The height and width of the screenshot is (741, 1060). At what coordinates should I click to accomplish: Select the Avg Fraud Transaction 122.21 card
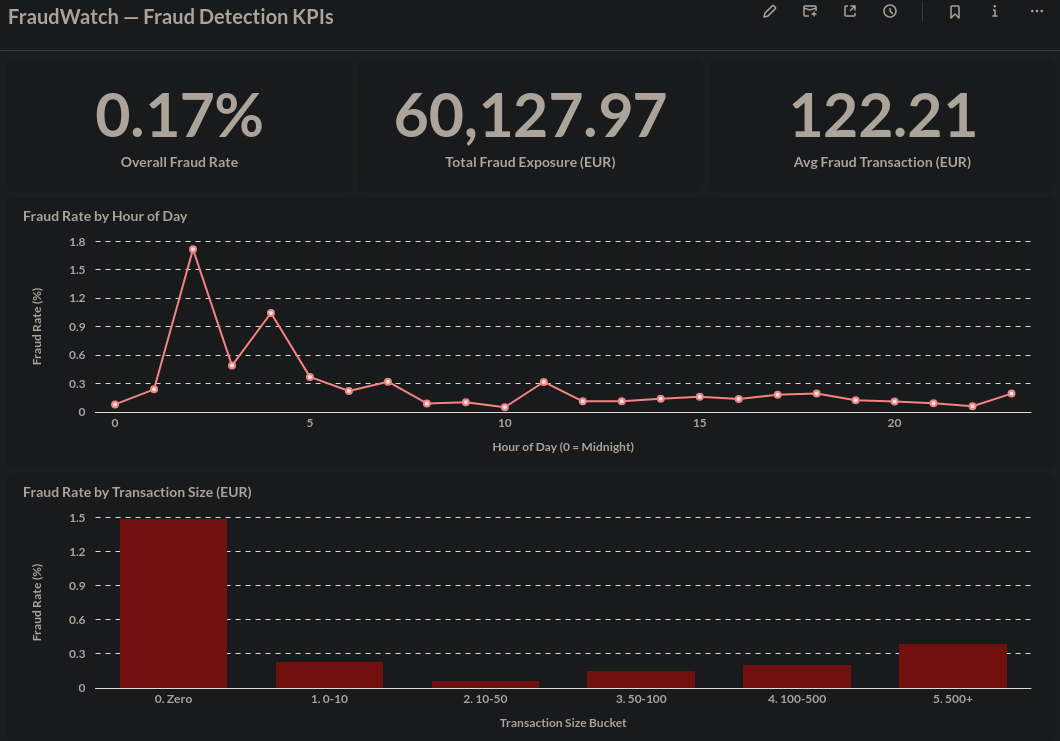[x=882, y=126]
